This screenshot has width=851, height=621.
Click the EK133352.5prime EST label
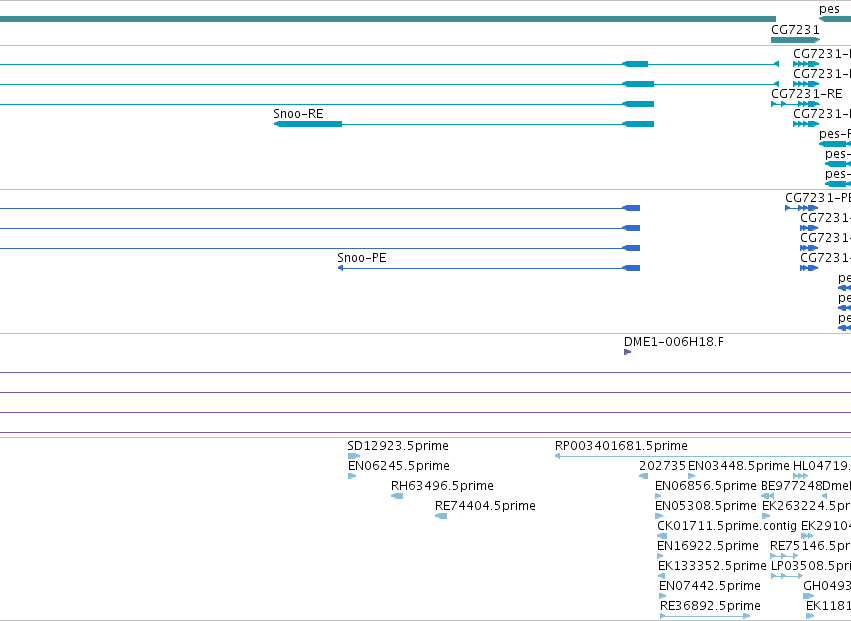click(712, 566)
